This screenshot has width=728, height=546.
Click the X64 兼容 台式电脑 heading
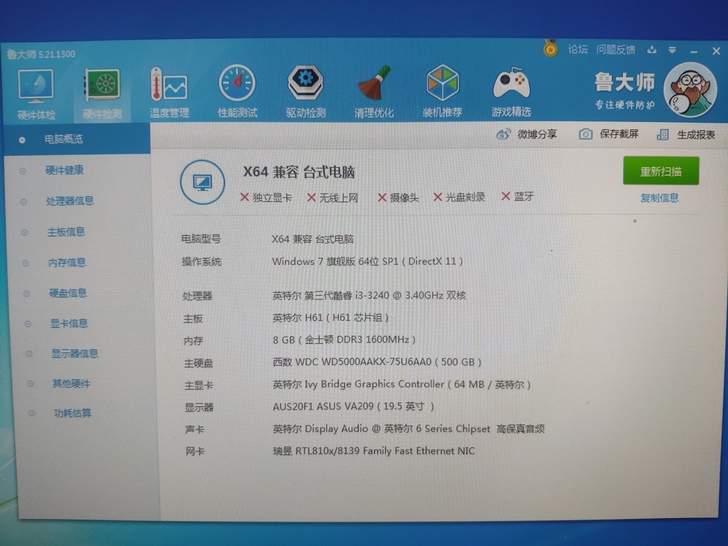coord(299,172)
